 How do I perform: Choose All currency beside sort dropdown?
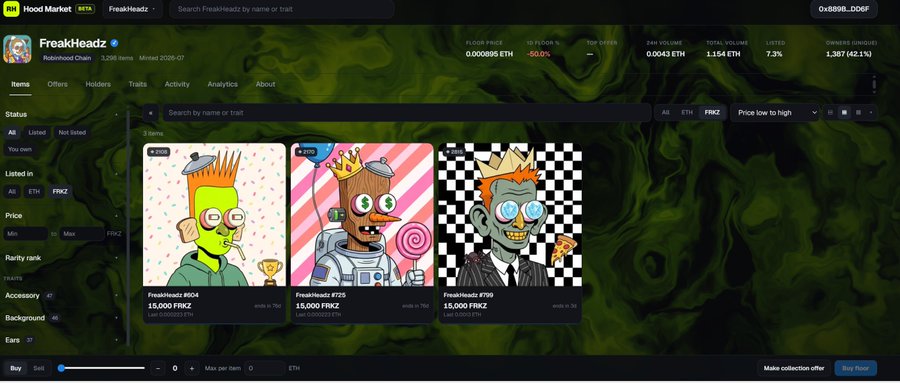[665, 113]
